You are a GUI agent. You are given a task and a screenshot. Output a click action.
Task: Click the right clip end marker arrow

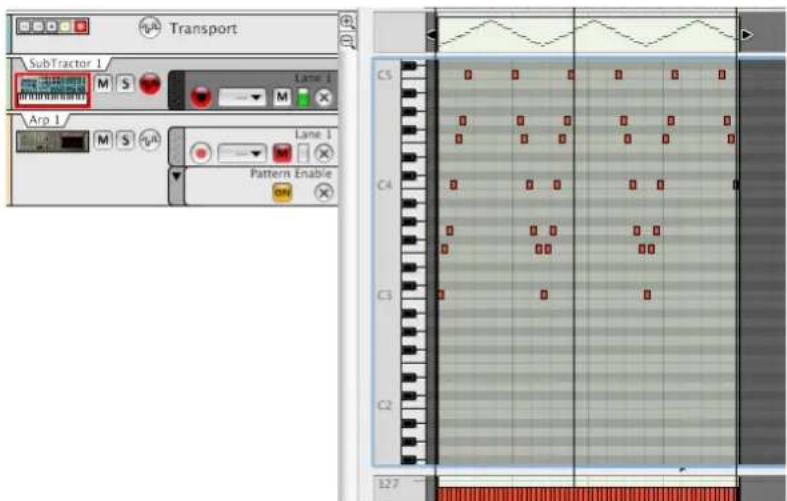(x=747, y=35)
